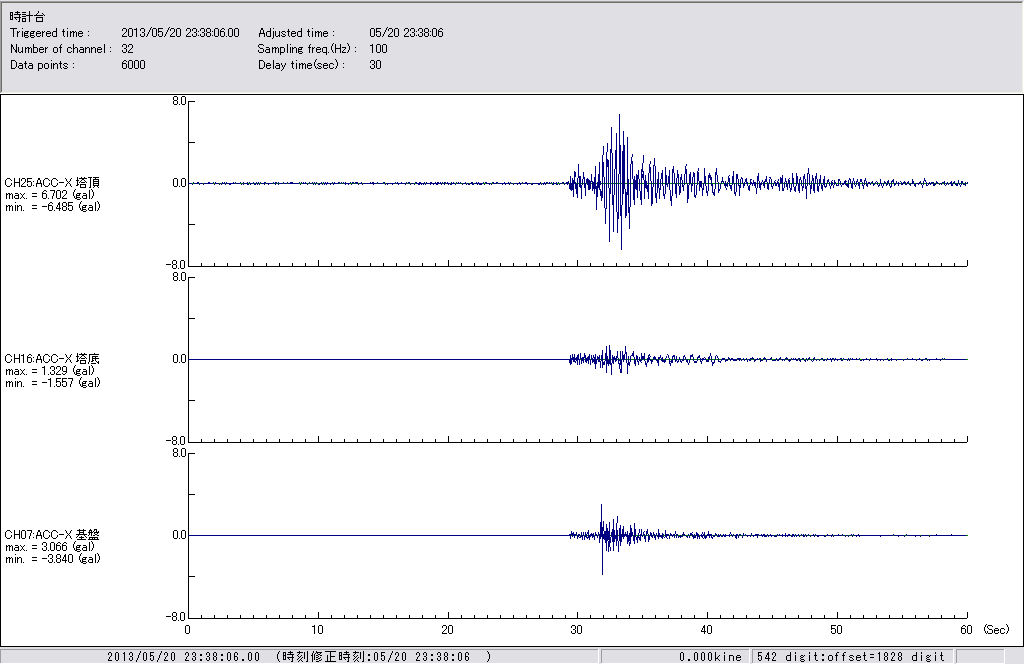Click the 60 tick label on the time axis

tap(966, 630)
